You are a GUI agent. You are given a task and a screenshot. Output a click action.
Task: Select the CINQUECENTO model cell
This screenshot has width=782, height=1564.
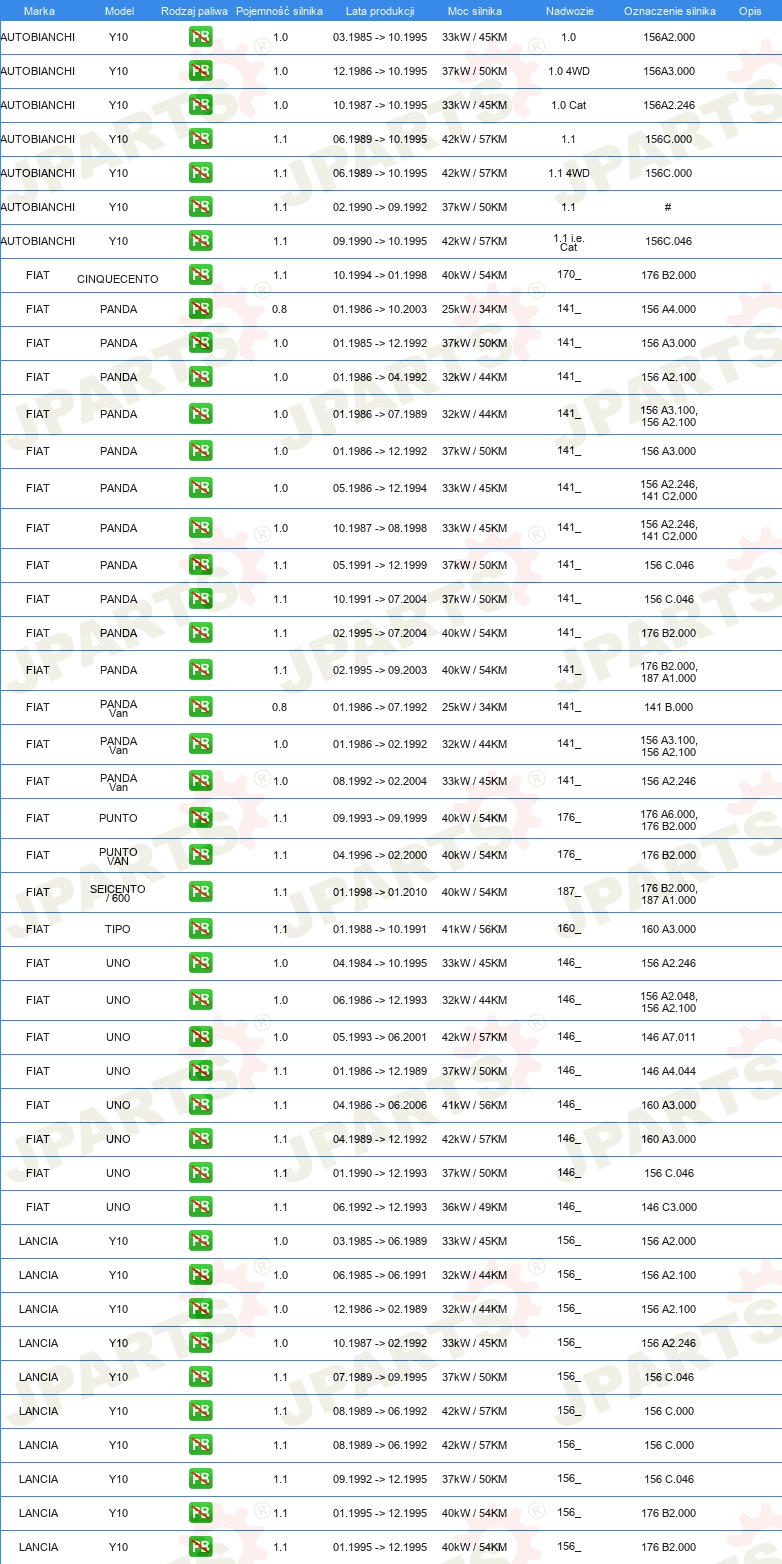pos(118,279)
